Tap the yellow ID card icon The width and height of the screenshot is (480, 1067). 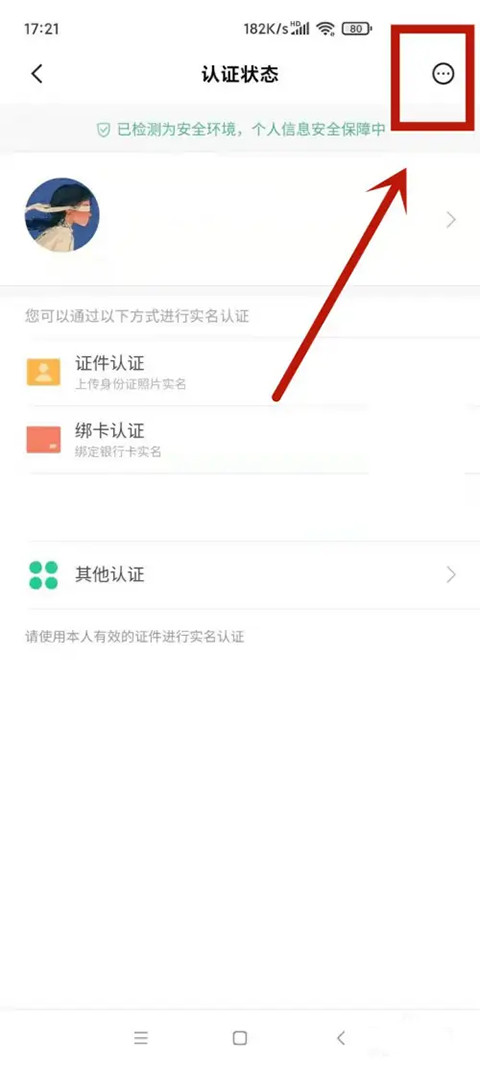(x=44, y=372)
